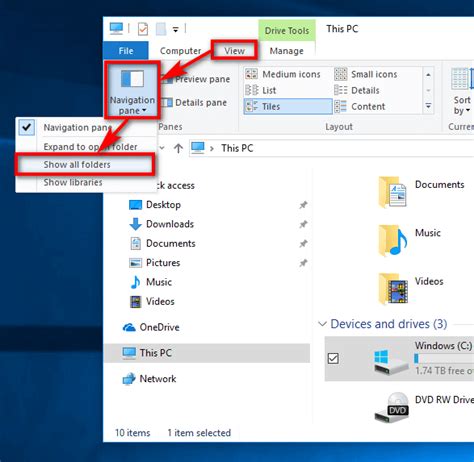Open the File ribbon tab
Image resolution: width=474 pixels, height=462 pixels.
click(x=126, y=51)
